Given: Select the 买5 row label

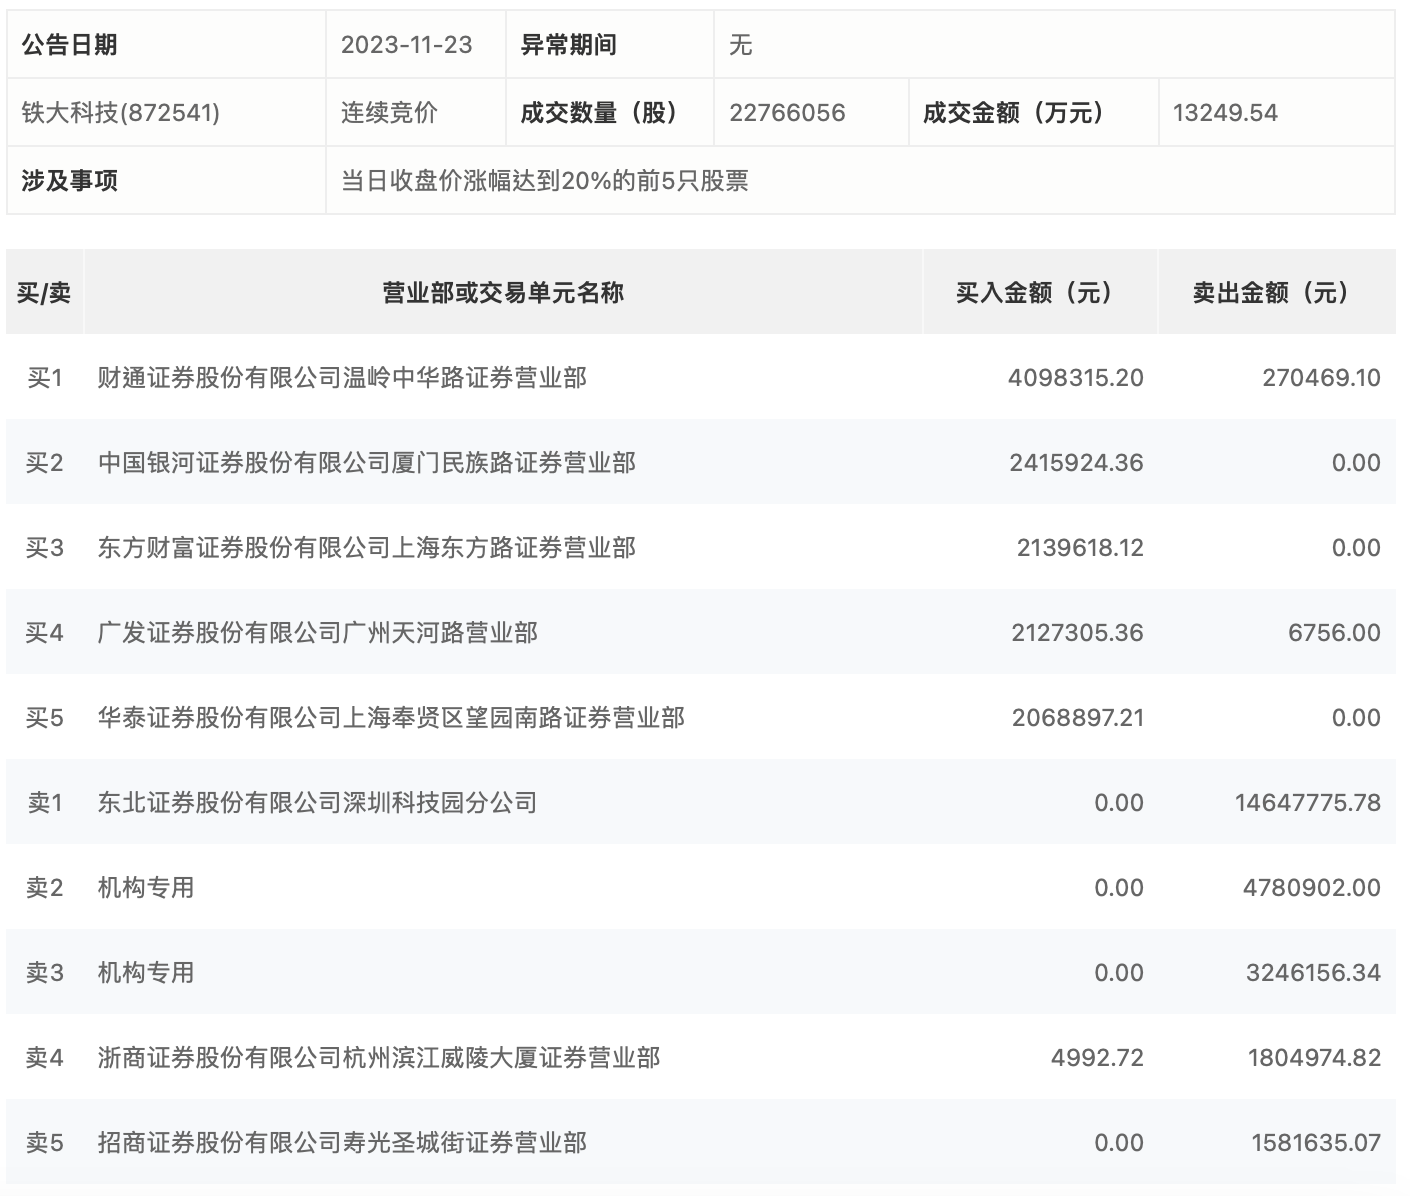Looking at the screenshot, I should coord(44,718).
